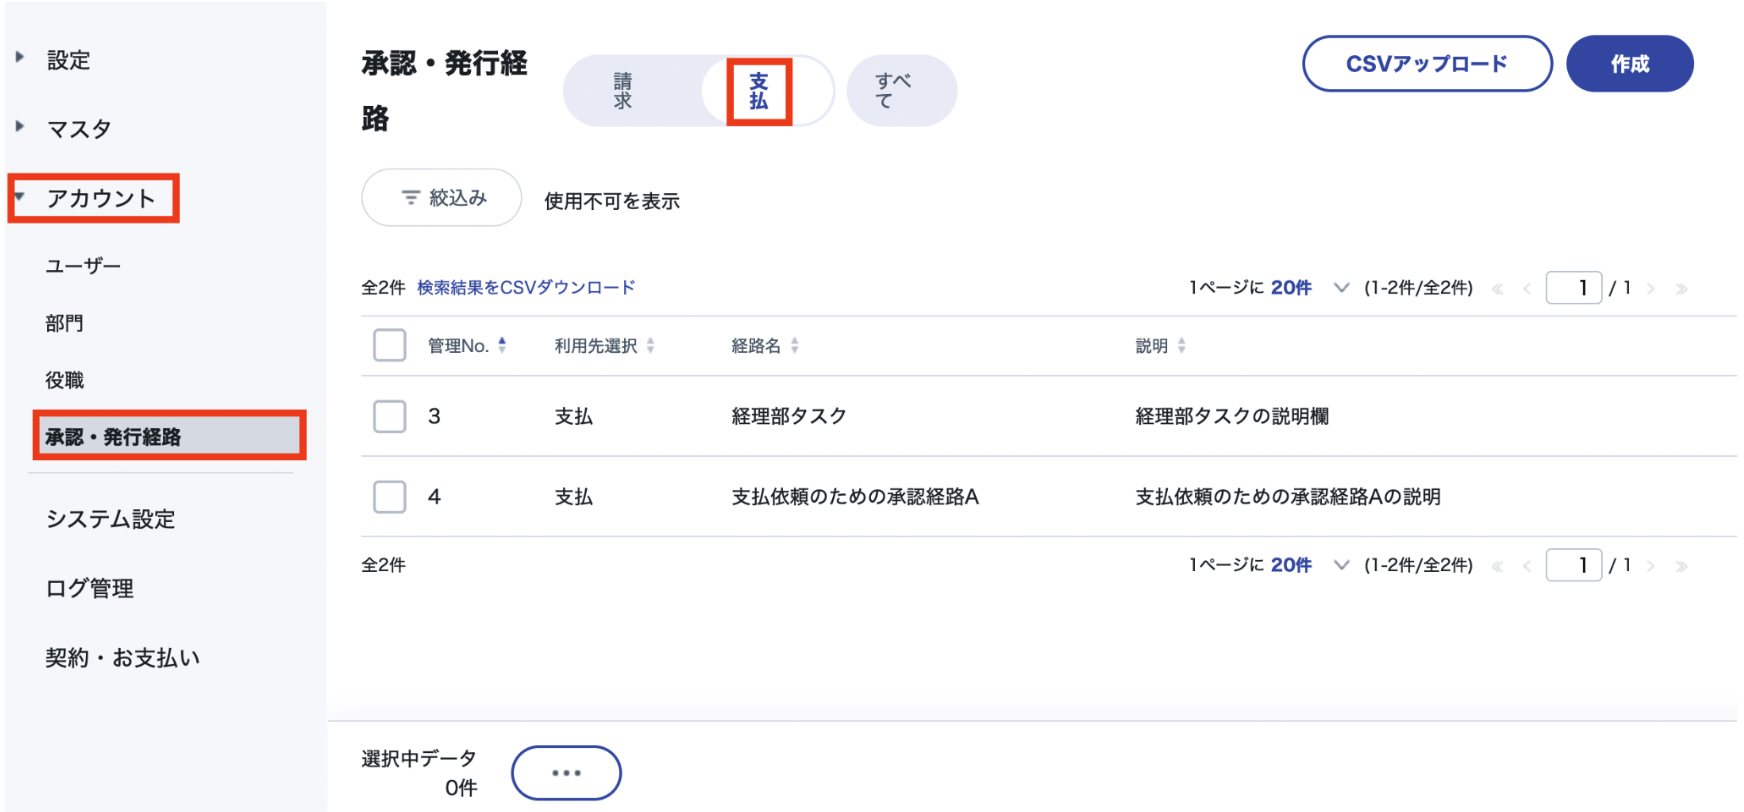Click bottom previous-page arrow icon
Viewport: 1744px width, 812px height.
click(x=1527, y=566)
